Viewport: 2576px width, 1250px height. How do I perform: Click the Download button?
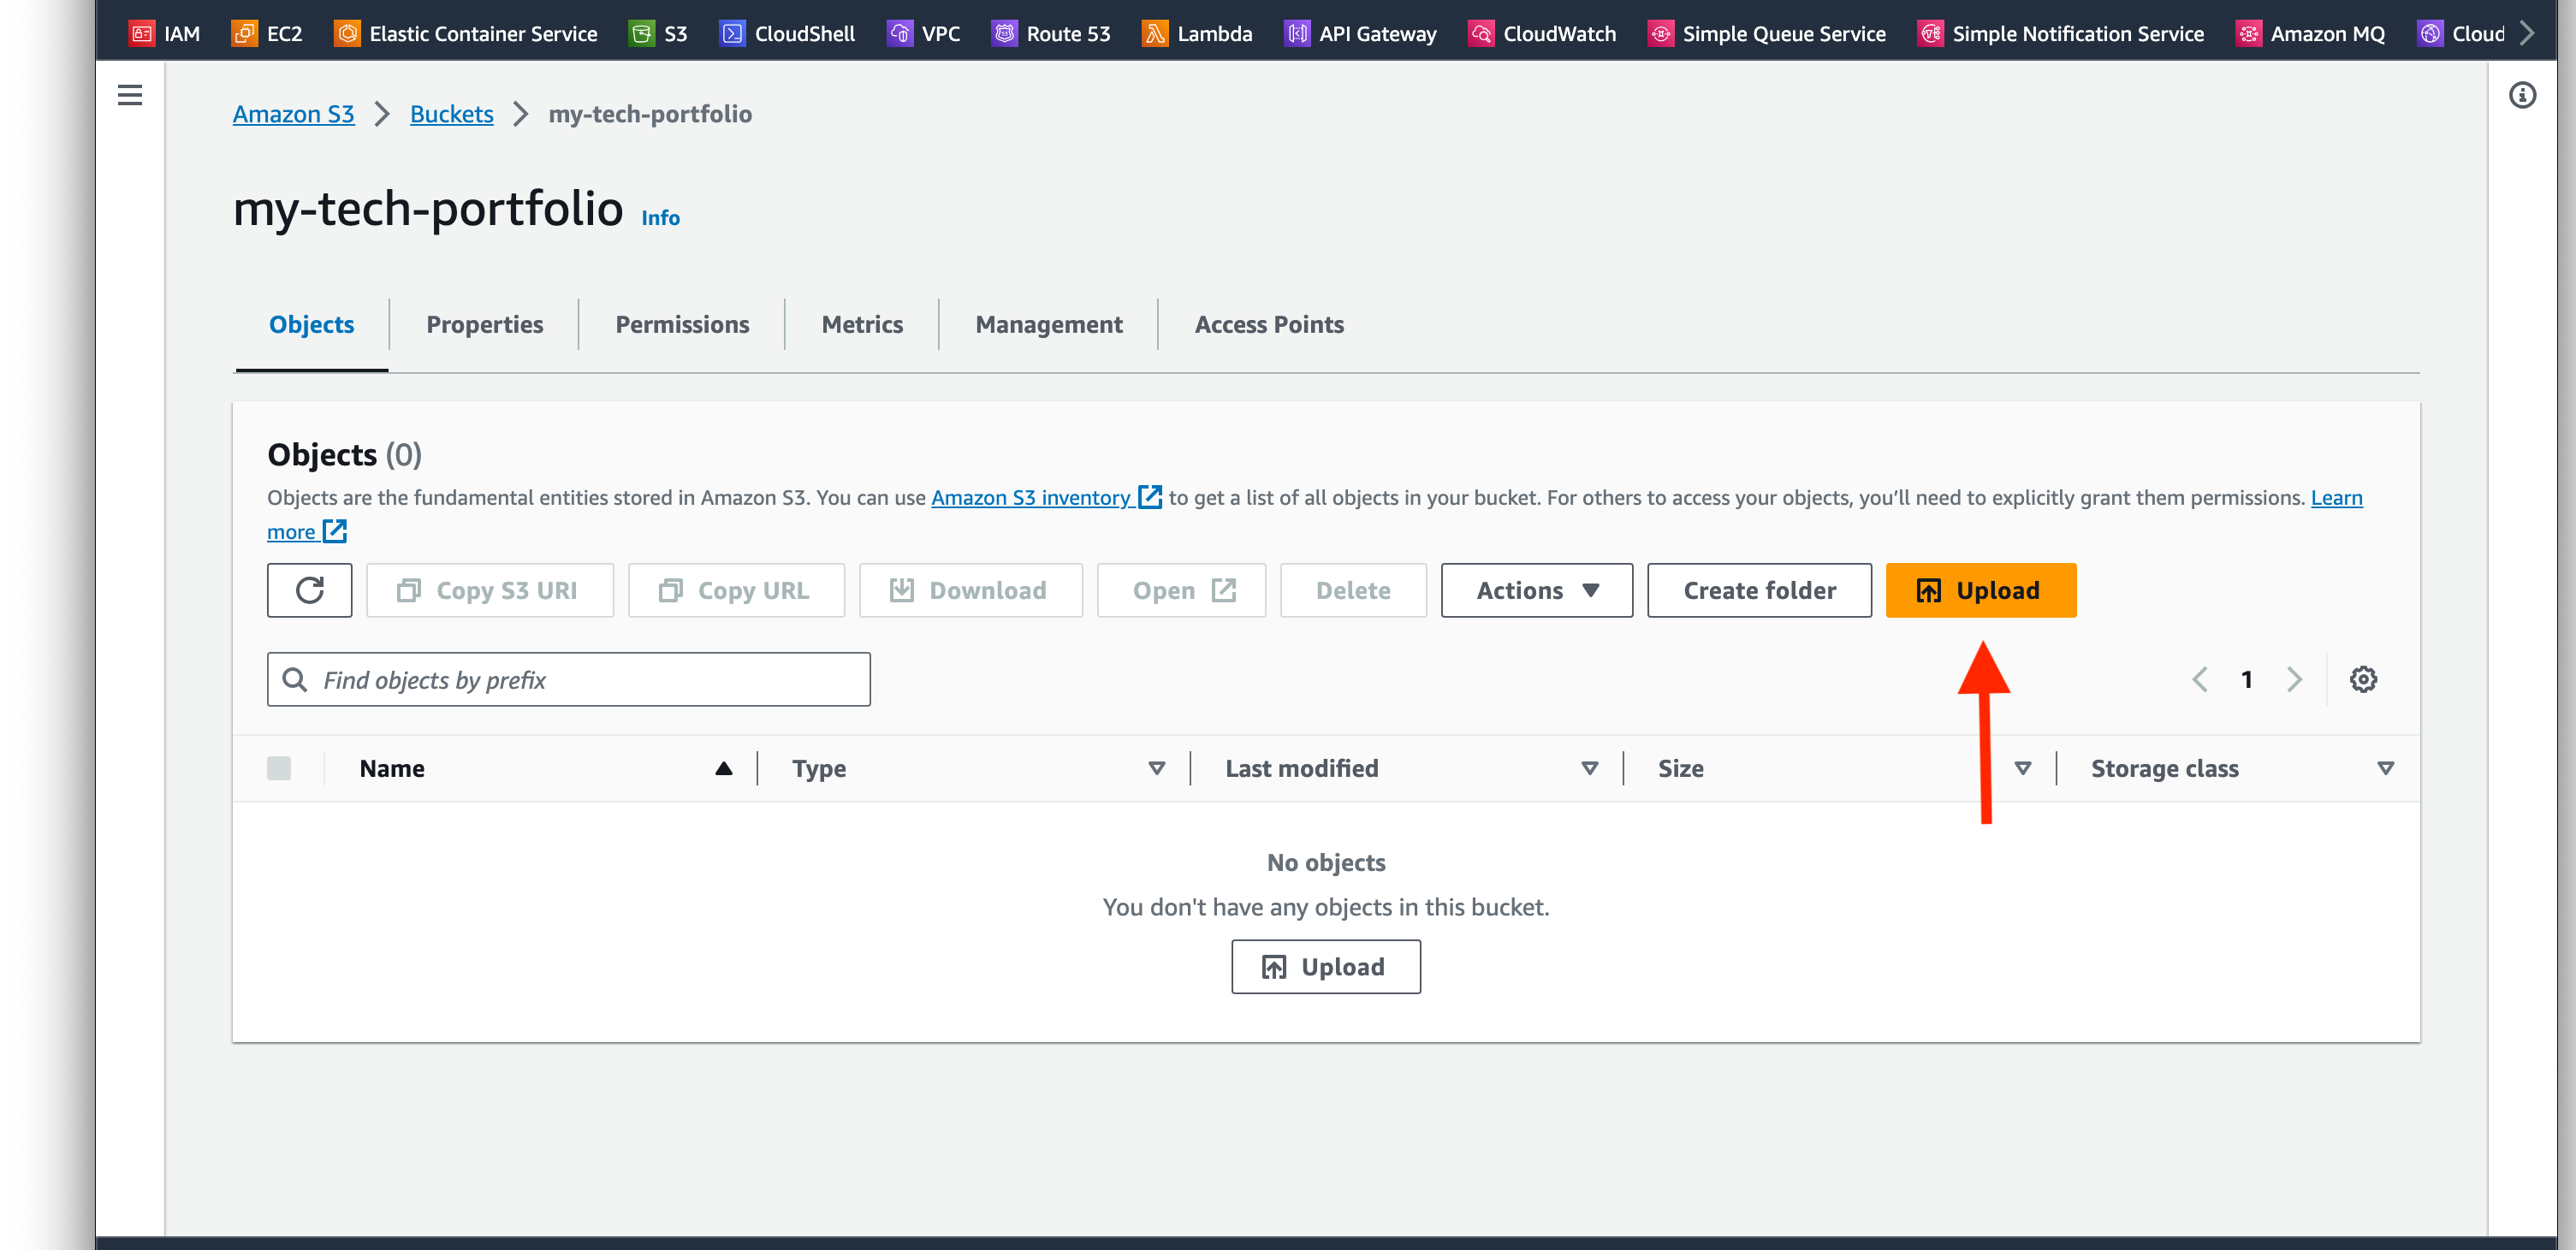[x=970, y=590]
